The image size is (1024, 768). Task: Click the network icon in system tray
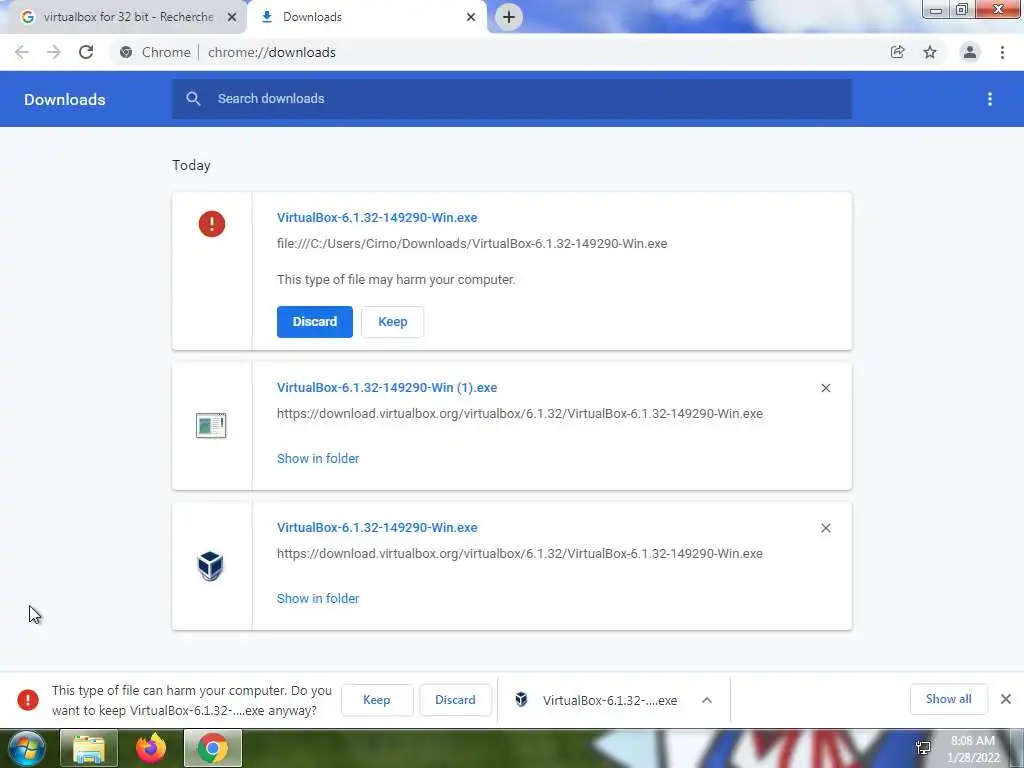[923, 748]
